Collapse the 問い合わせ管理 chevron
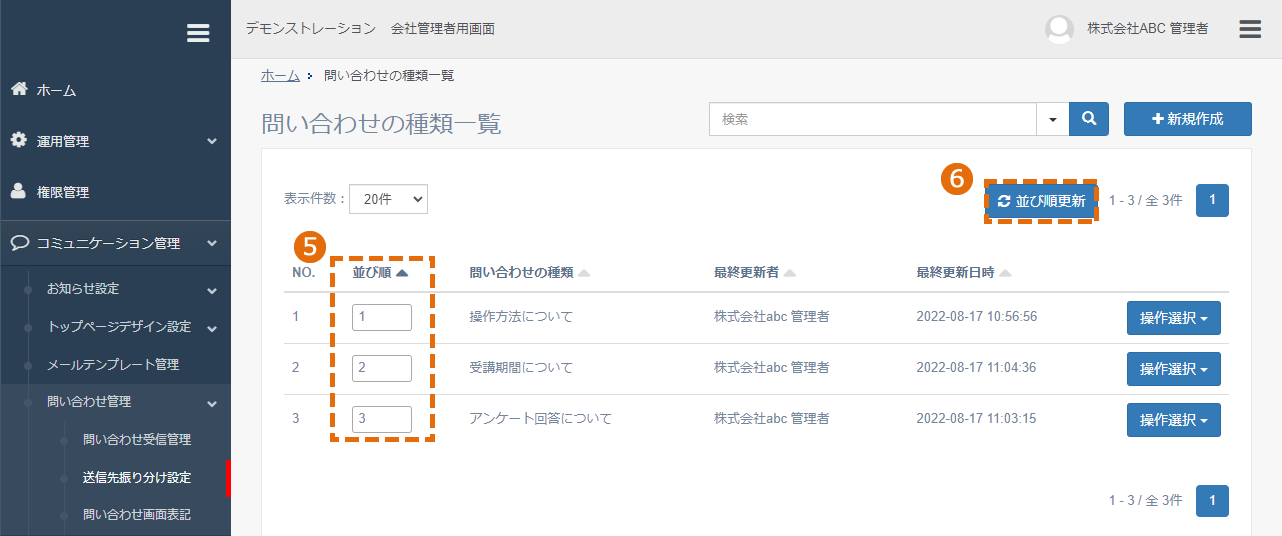1282x536 pixels. [x=212, y=403]
